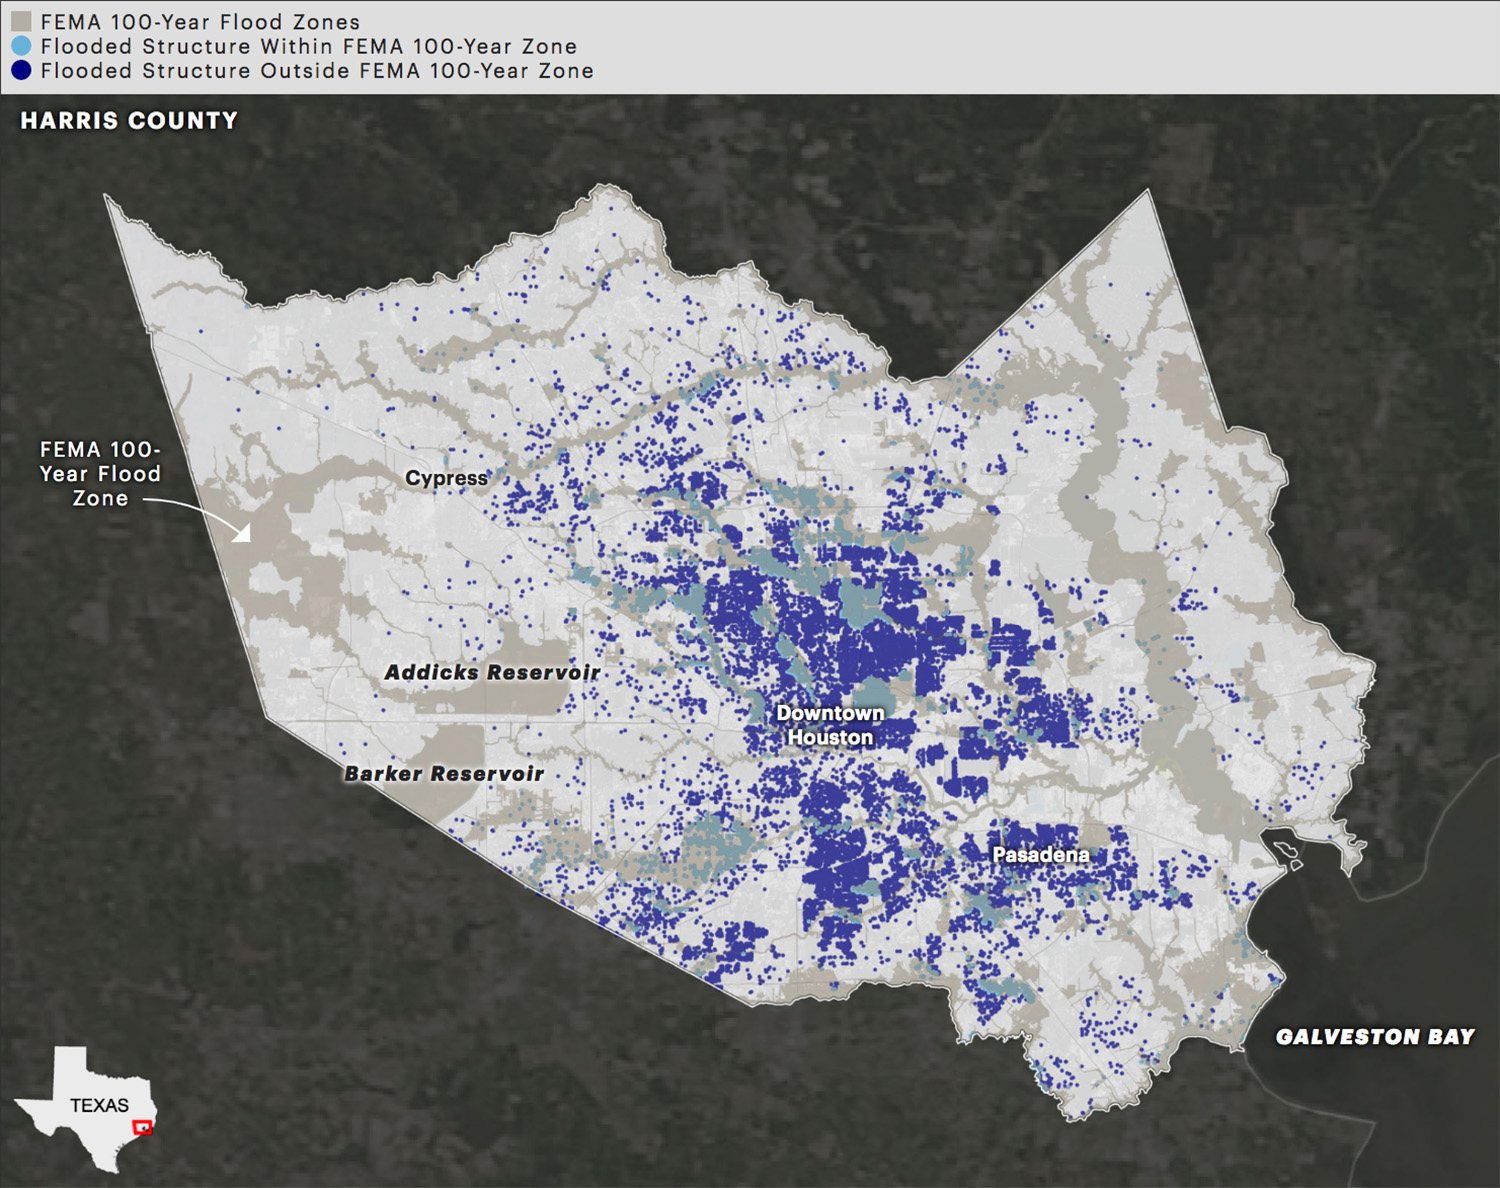Click the GALVESTON BAY label
The height and width of the screenshot is (1188, 1500).
[x=1375, y=1037]
